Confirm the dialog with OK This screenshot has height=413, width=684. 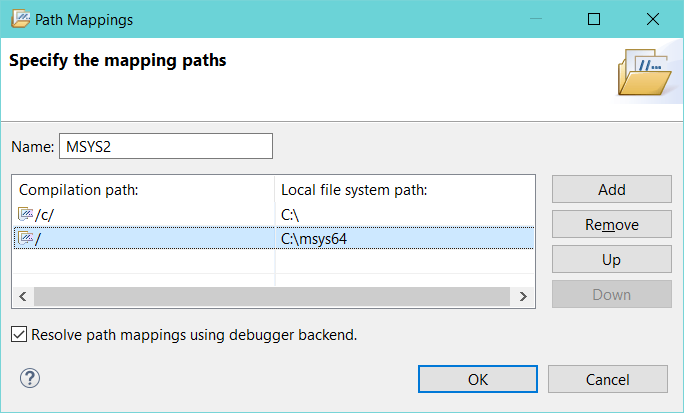pos(478,379)
